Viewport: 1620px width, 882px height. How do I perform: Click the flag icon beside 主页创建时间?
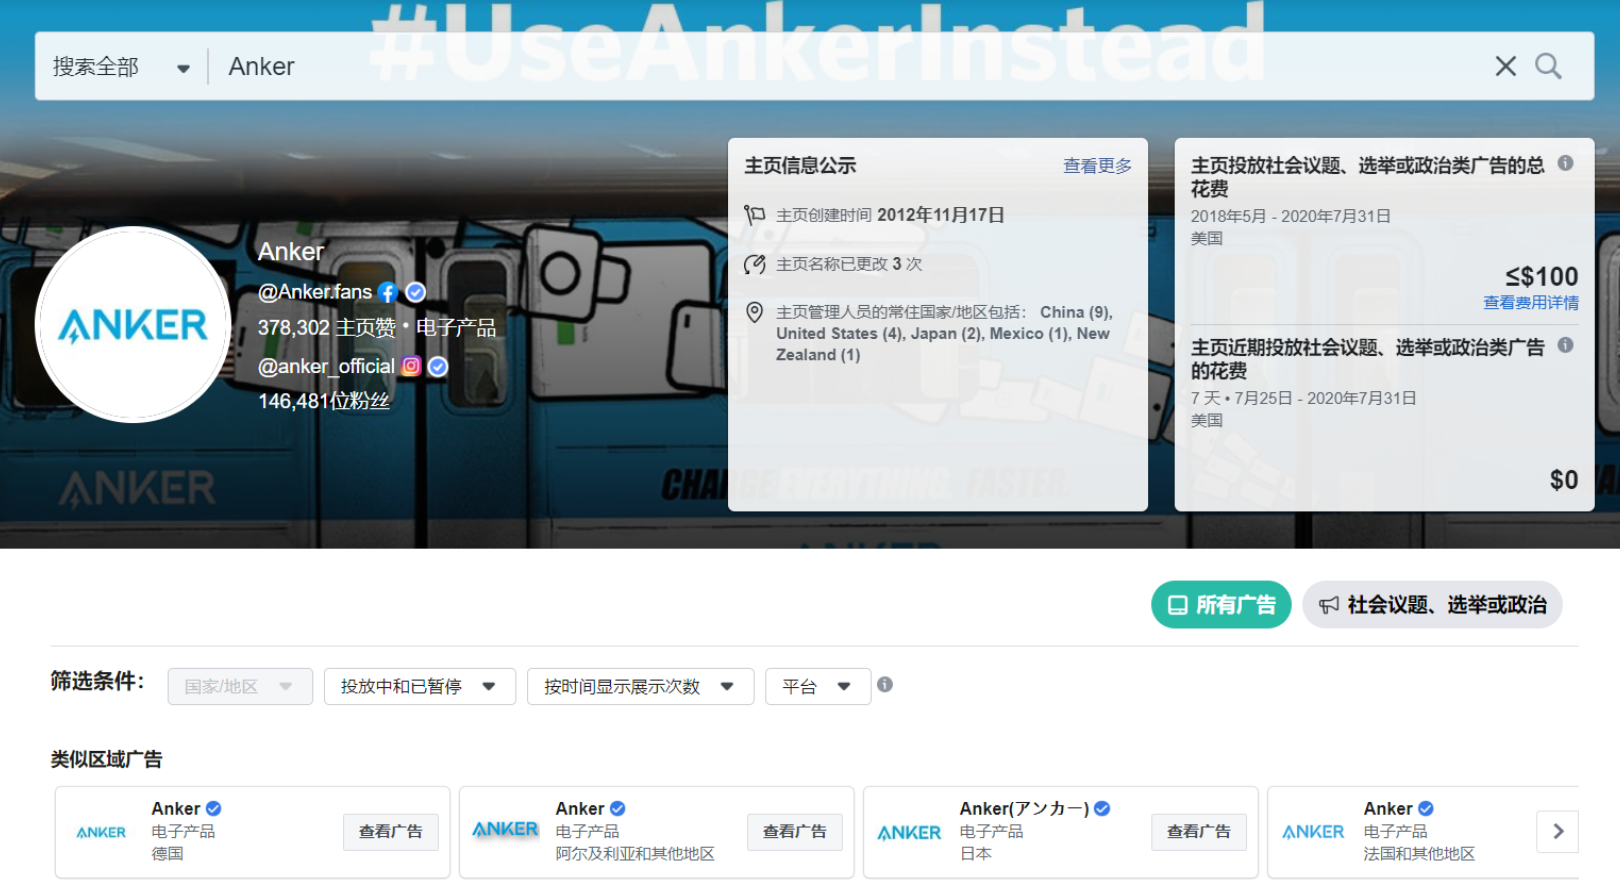click(x=754, y=215)
